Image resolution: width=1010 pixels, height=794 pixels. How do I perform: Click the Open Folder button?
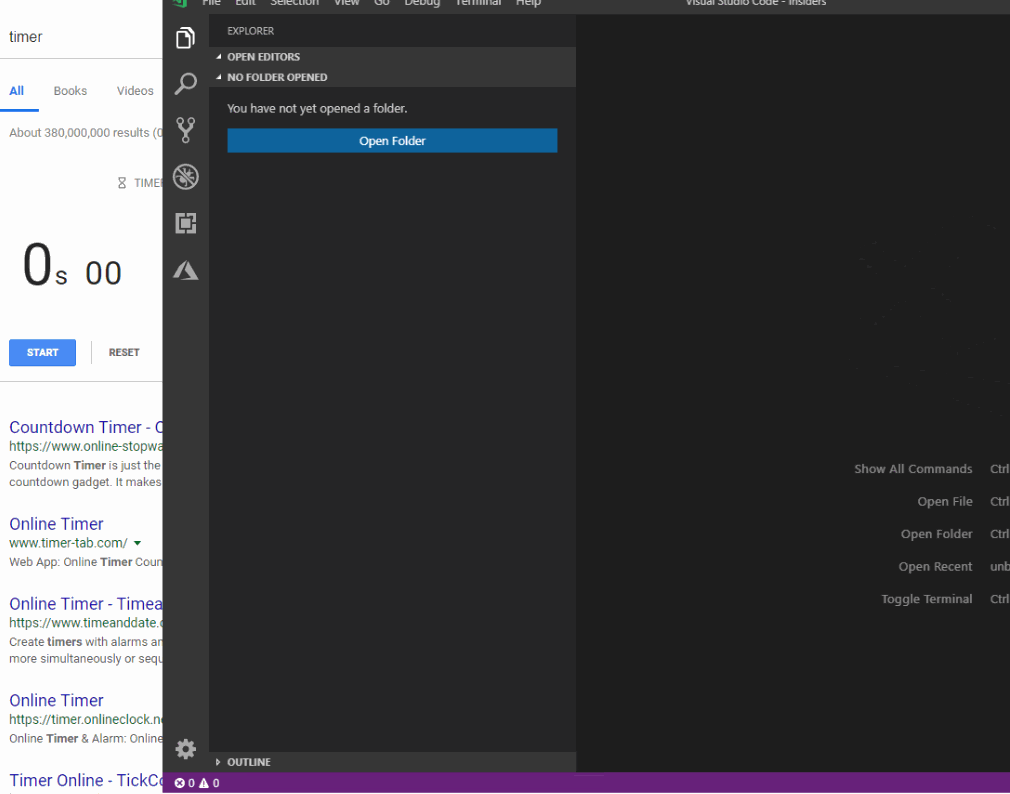[x=392, y=140]
